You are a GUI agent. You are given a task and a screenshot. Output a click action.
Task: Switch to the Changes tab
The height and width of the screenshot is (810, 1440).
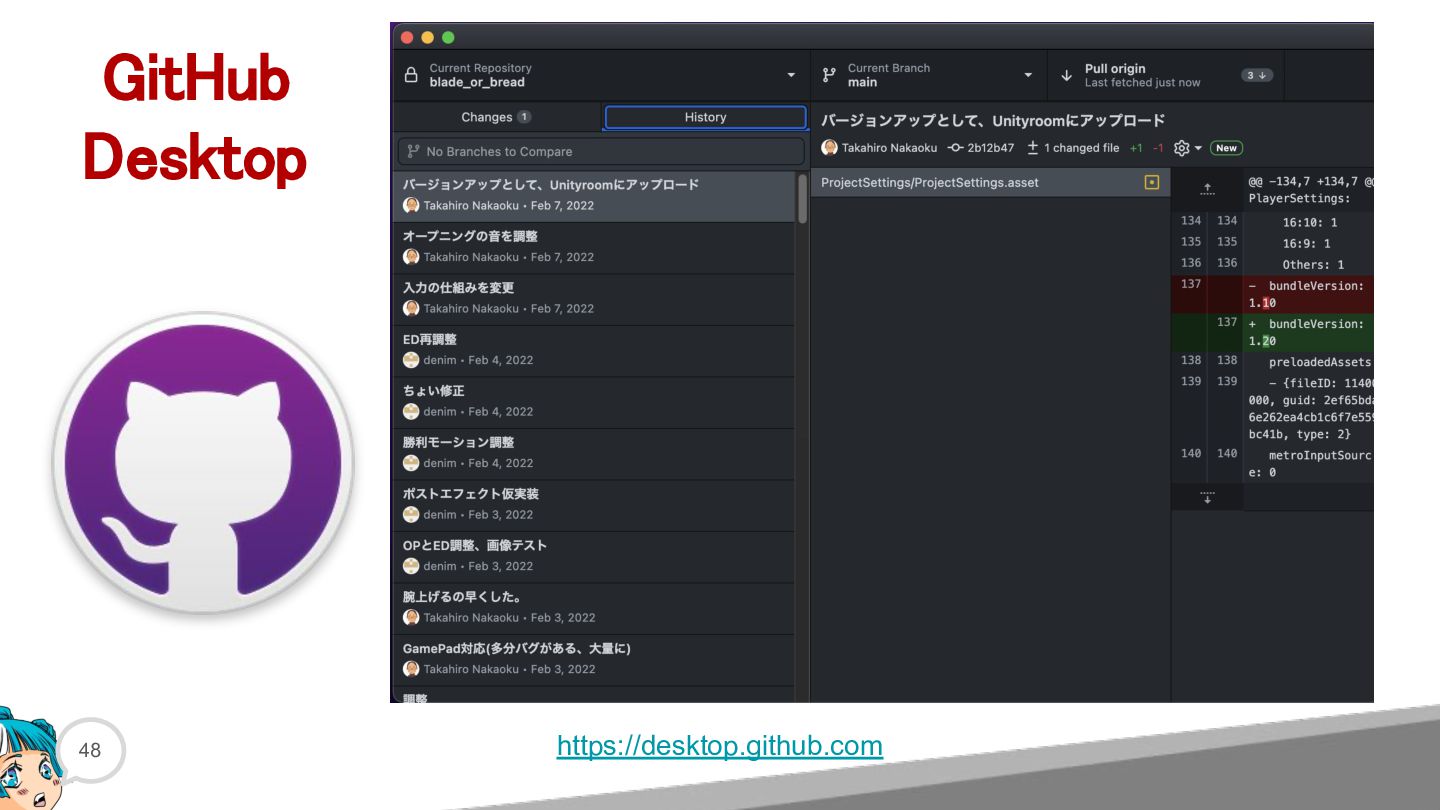tap(497, 117)
